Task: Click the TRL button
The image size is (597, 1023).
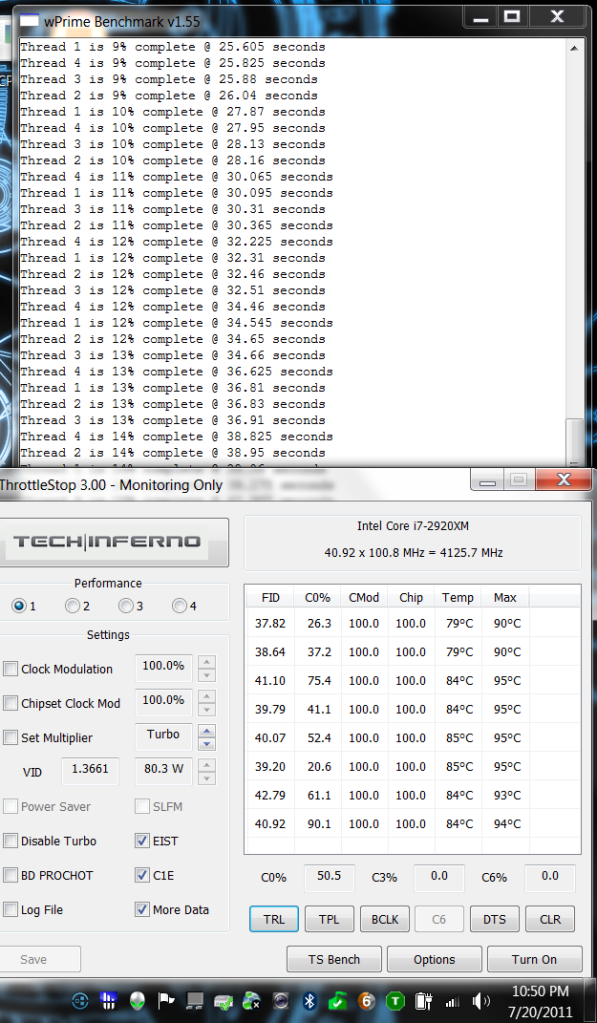Action: pyautogui.click(x=274, y=919)
